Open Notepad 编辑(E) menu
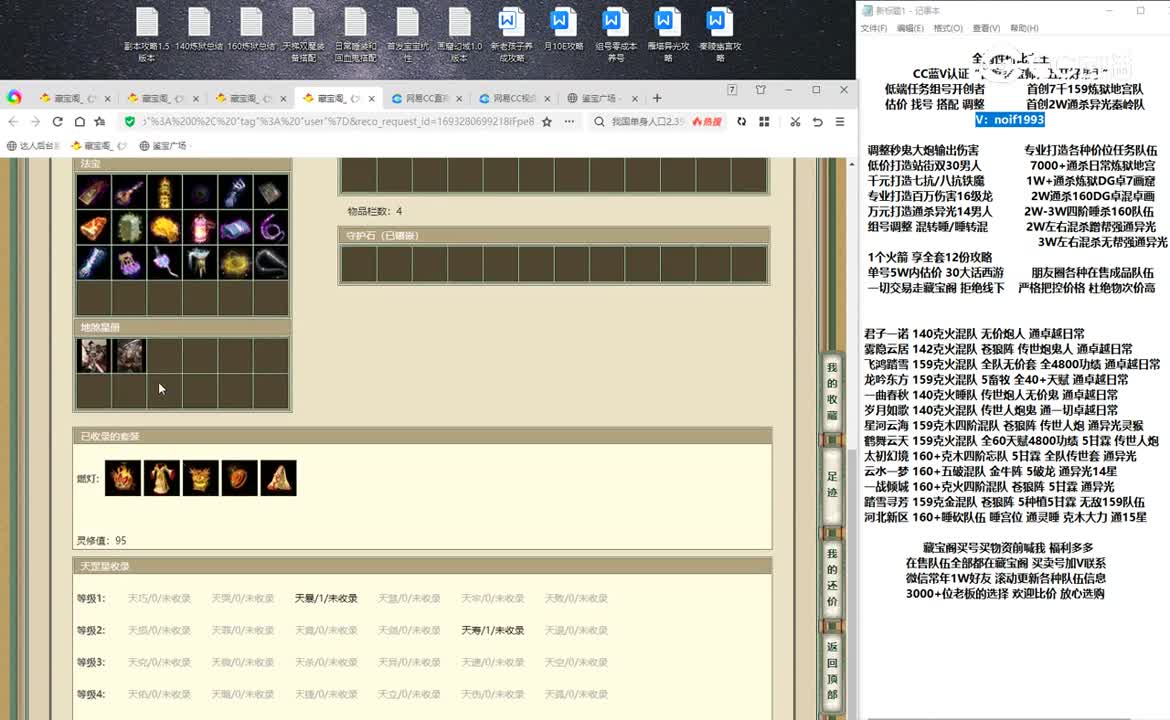Viewport: 1170px width, 720px height. [910, 28]
